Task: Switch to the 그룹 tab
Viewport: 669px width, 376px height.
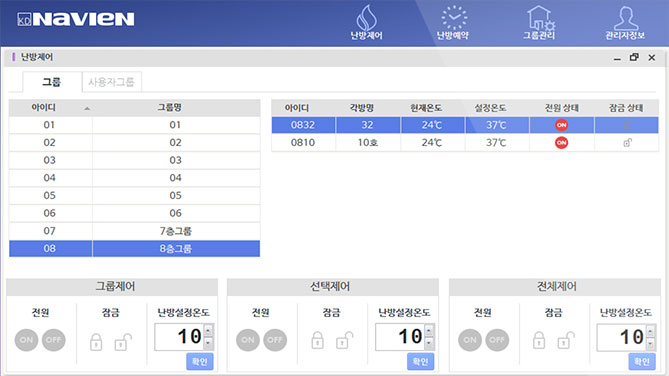Action: 52,82
